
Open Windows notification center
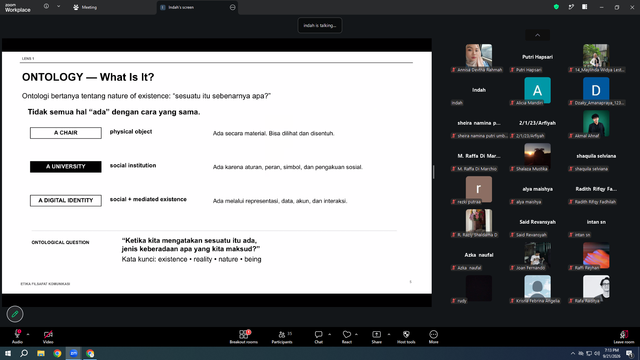tap(630, 353)
